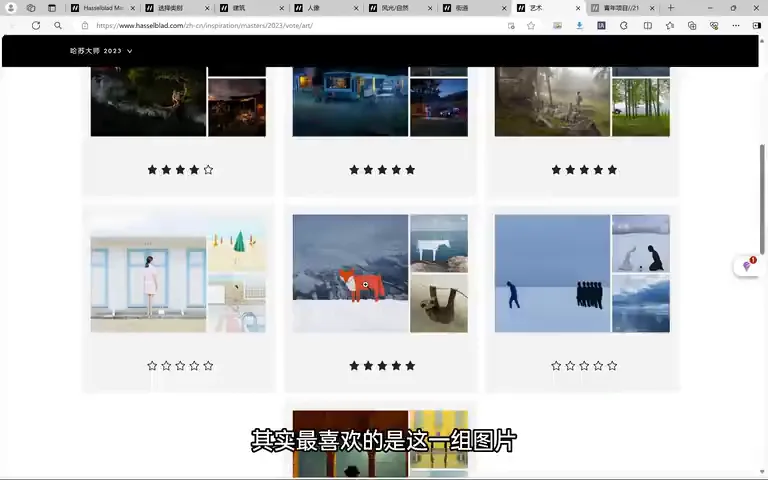Open the green tree trunks thumbnail

[641, 107]
